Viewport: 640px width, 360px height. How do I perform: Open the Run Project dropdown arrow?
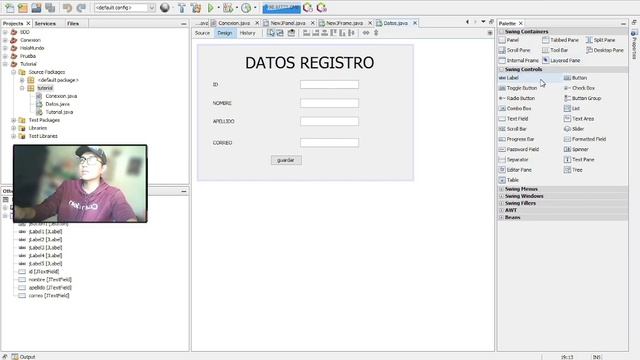tap(218, 7)
